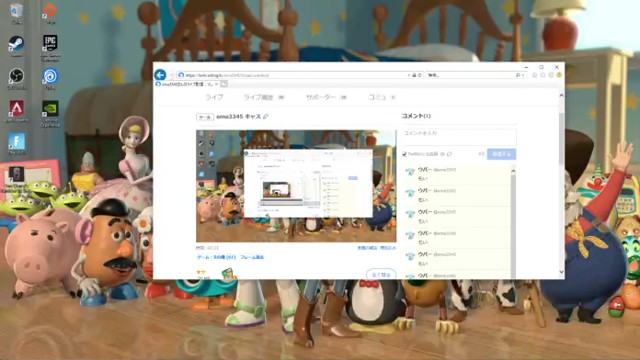
Task: Close the ema3345 browser tab
Action: [x=216, y=84]
